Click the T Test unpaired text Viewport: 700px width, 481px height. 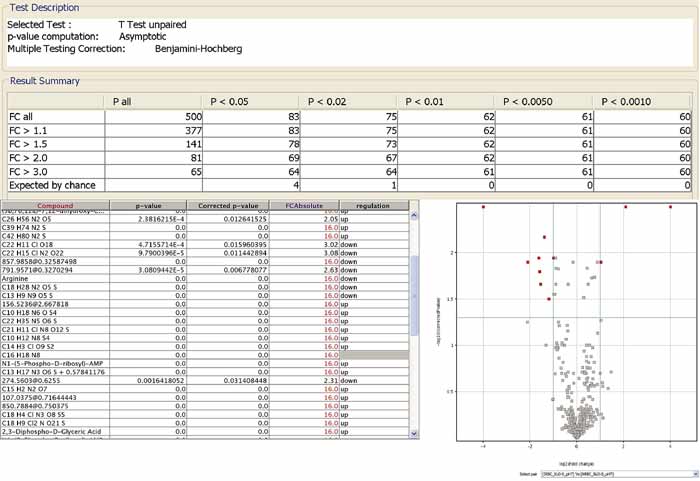click(x=152, y=25)
